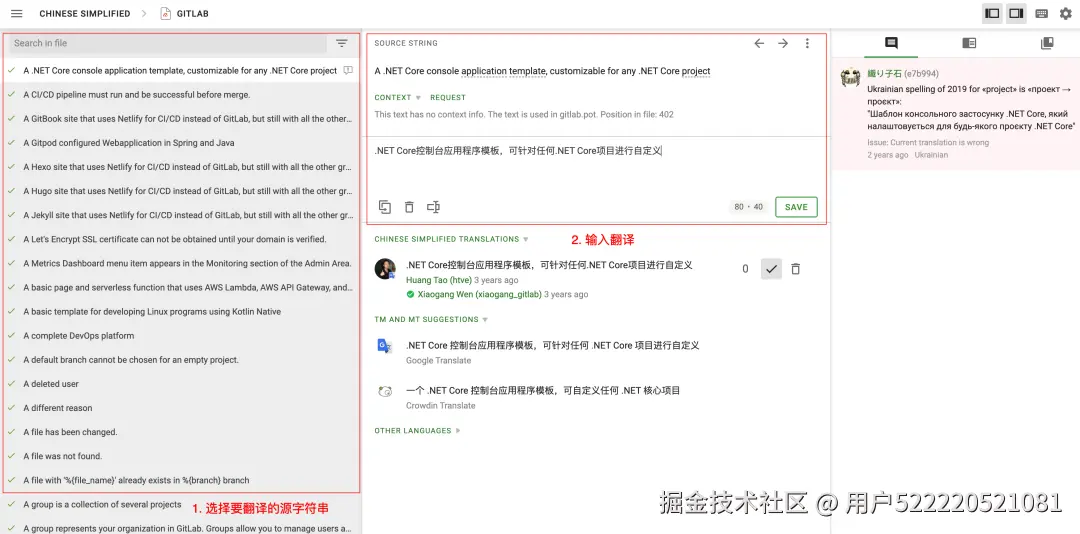Open the Ukrainian commenter's avatar
Image resolution: width=1080 pixels, height=534 pixels.
[851, 77]
